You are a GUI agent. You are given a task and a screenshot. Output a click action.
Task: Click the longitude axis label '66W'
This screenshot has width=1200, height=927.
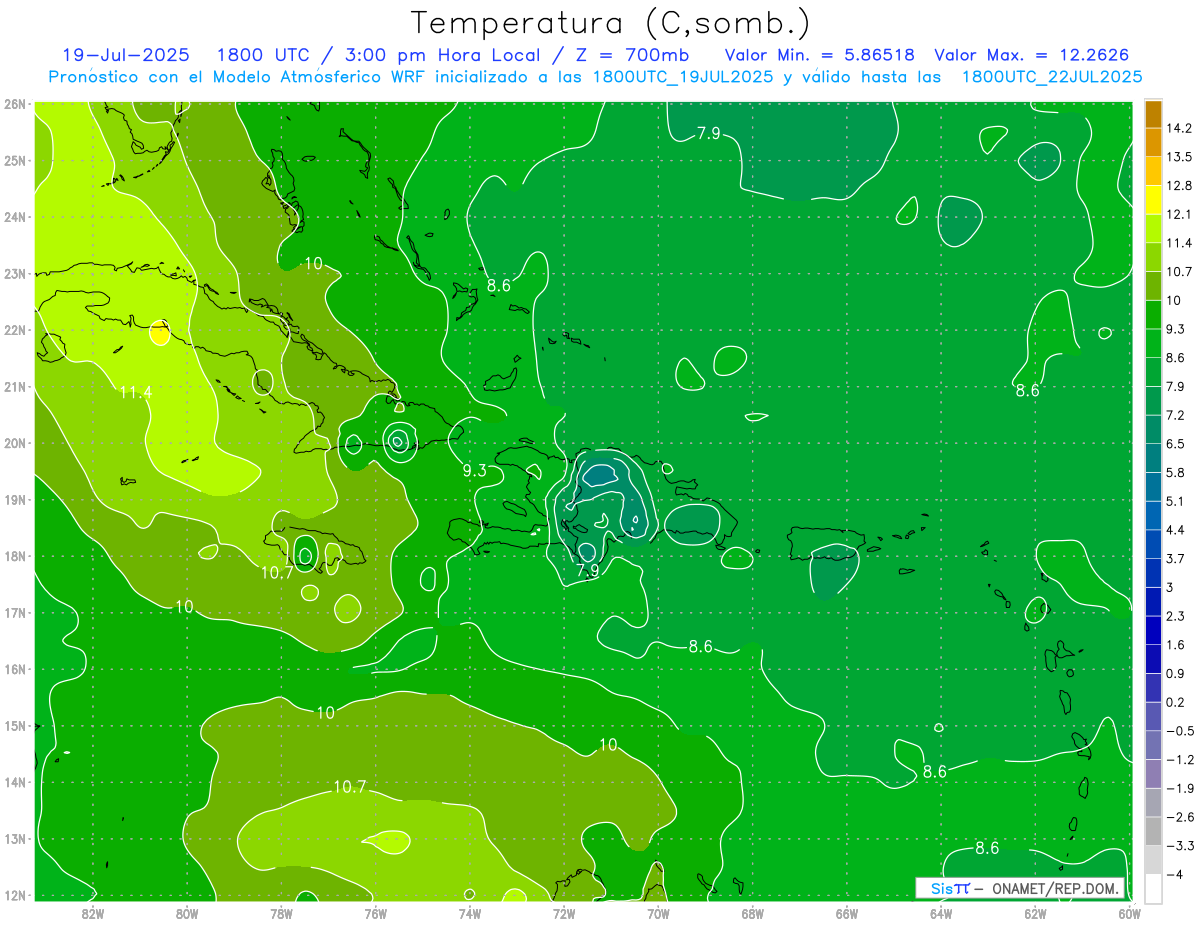(x=847, y=913)
